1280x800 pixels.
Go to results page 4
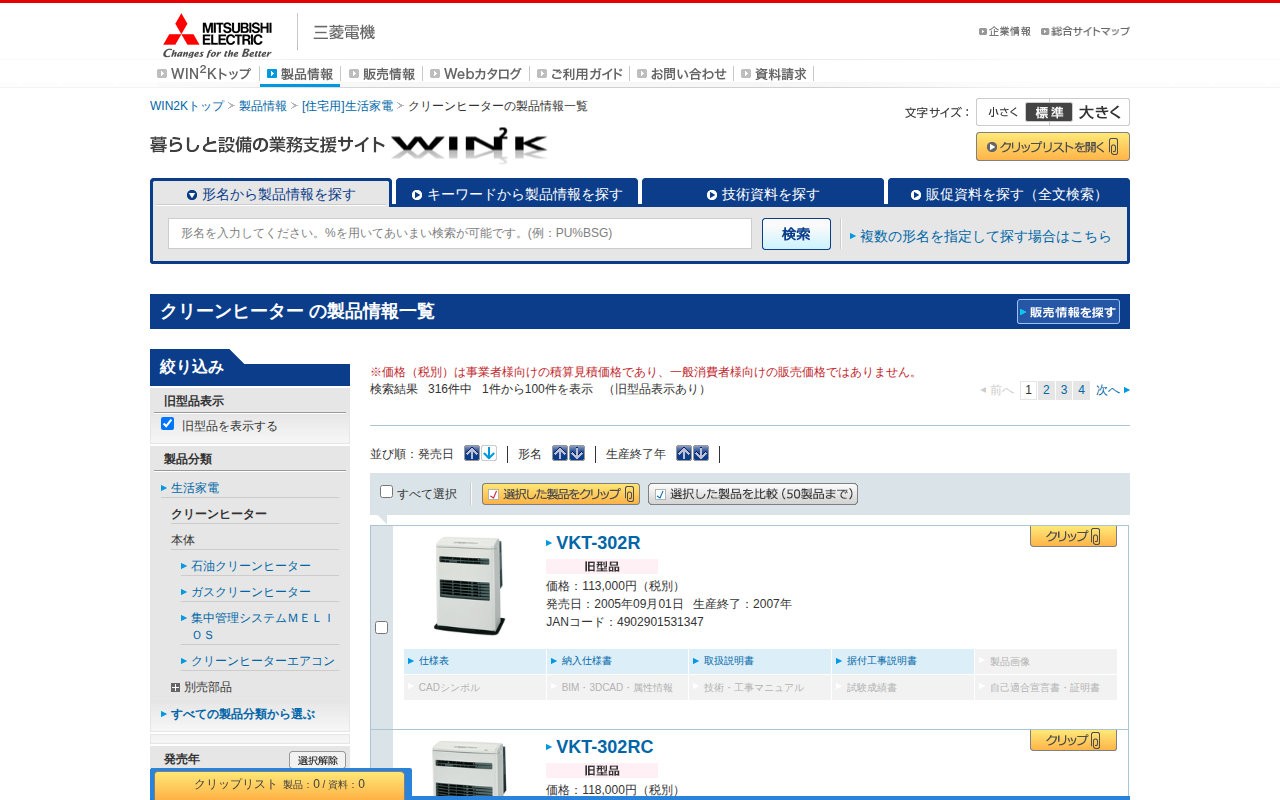[1081, 390]
